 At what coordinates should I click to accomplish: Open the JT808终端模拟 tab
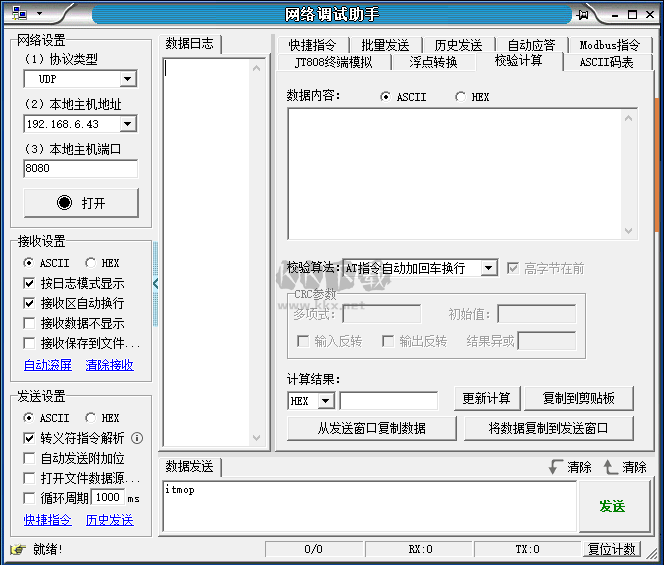(334, 62)
